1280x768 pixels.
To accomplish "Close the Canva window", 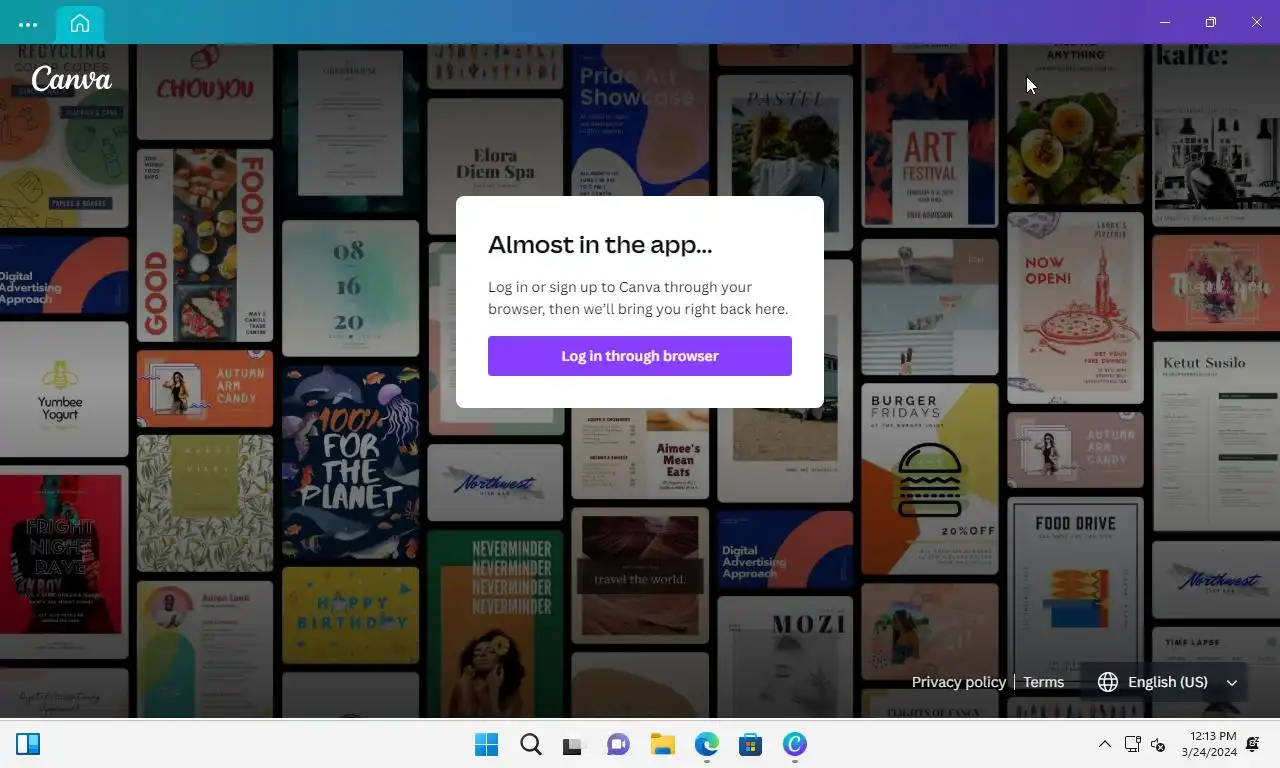I will click(1256, 22).
